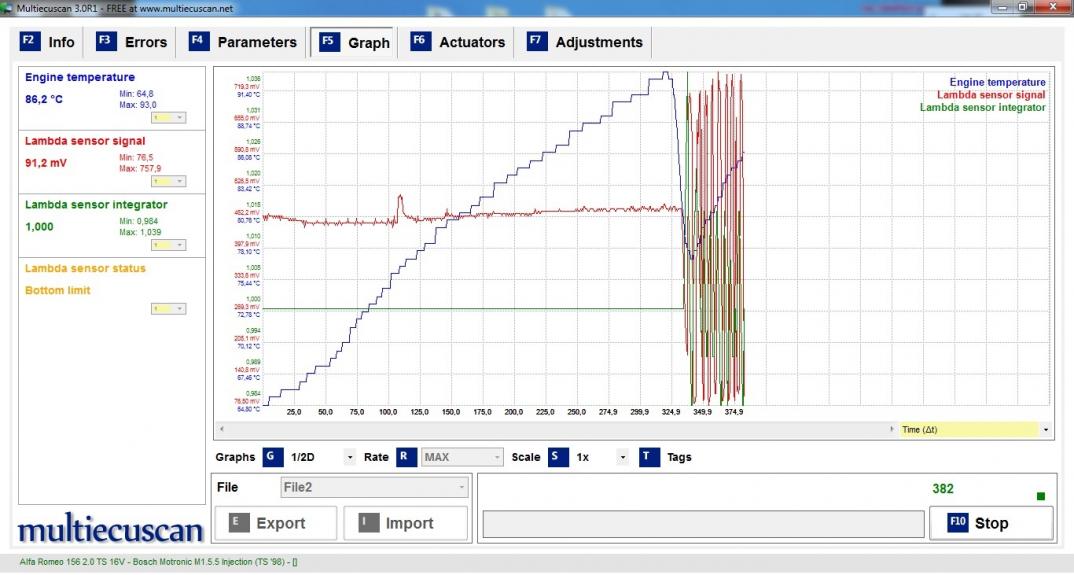Open the Info tab
This screenshot has width=1074, height=575.
(x=48, y=42)
